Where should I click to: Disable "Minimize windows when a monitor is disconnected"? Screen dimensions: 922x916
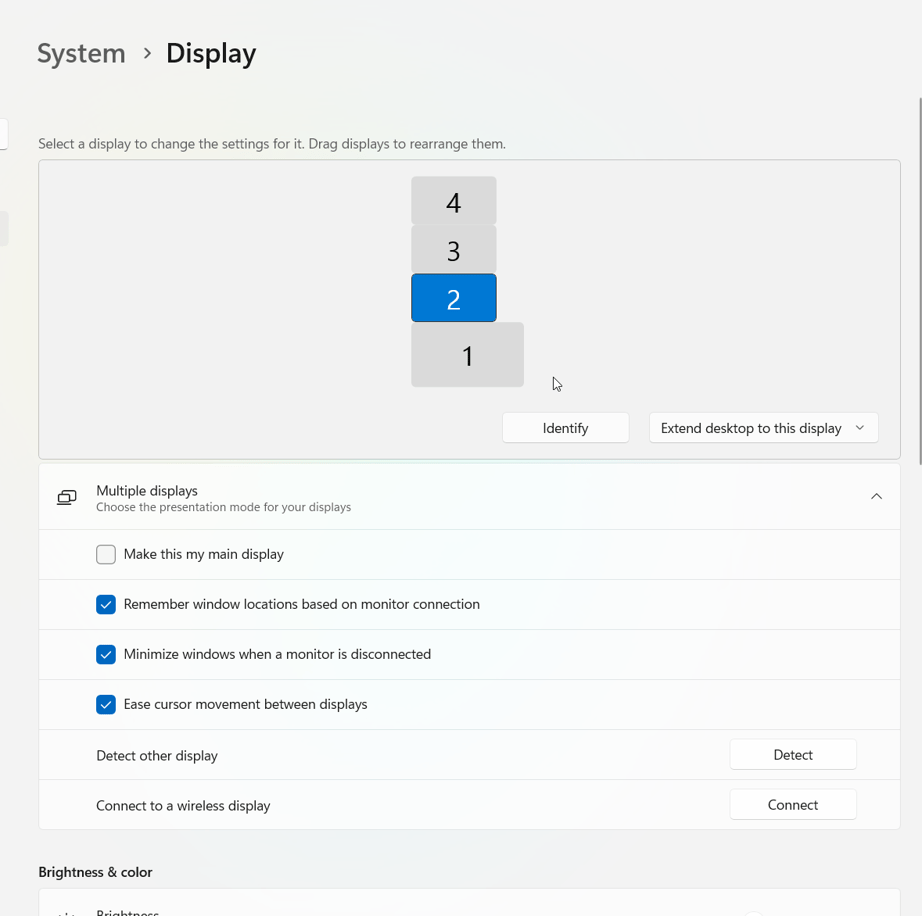click(x=106, y=654)
